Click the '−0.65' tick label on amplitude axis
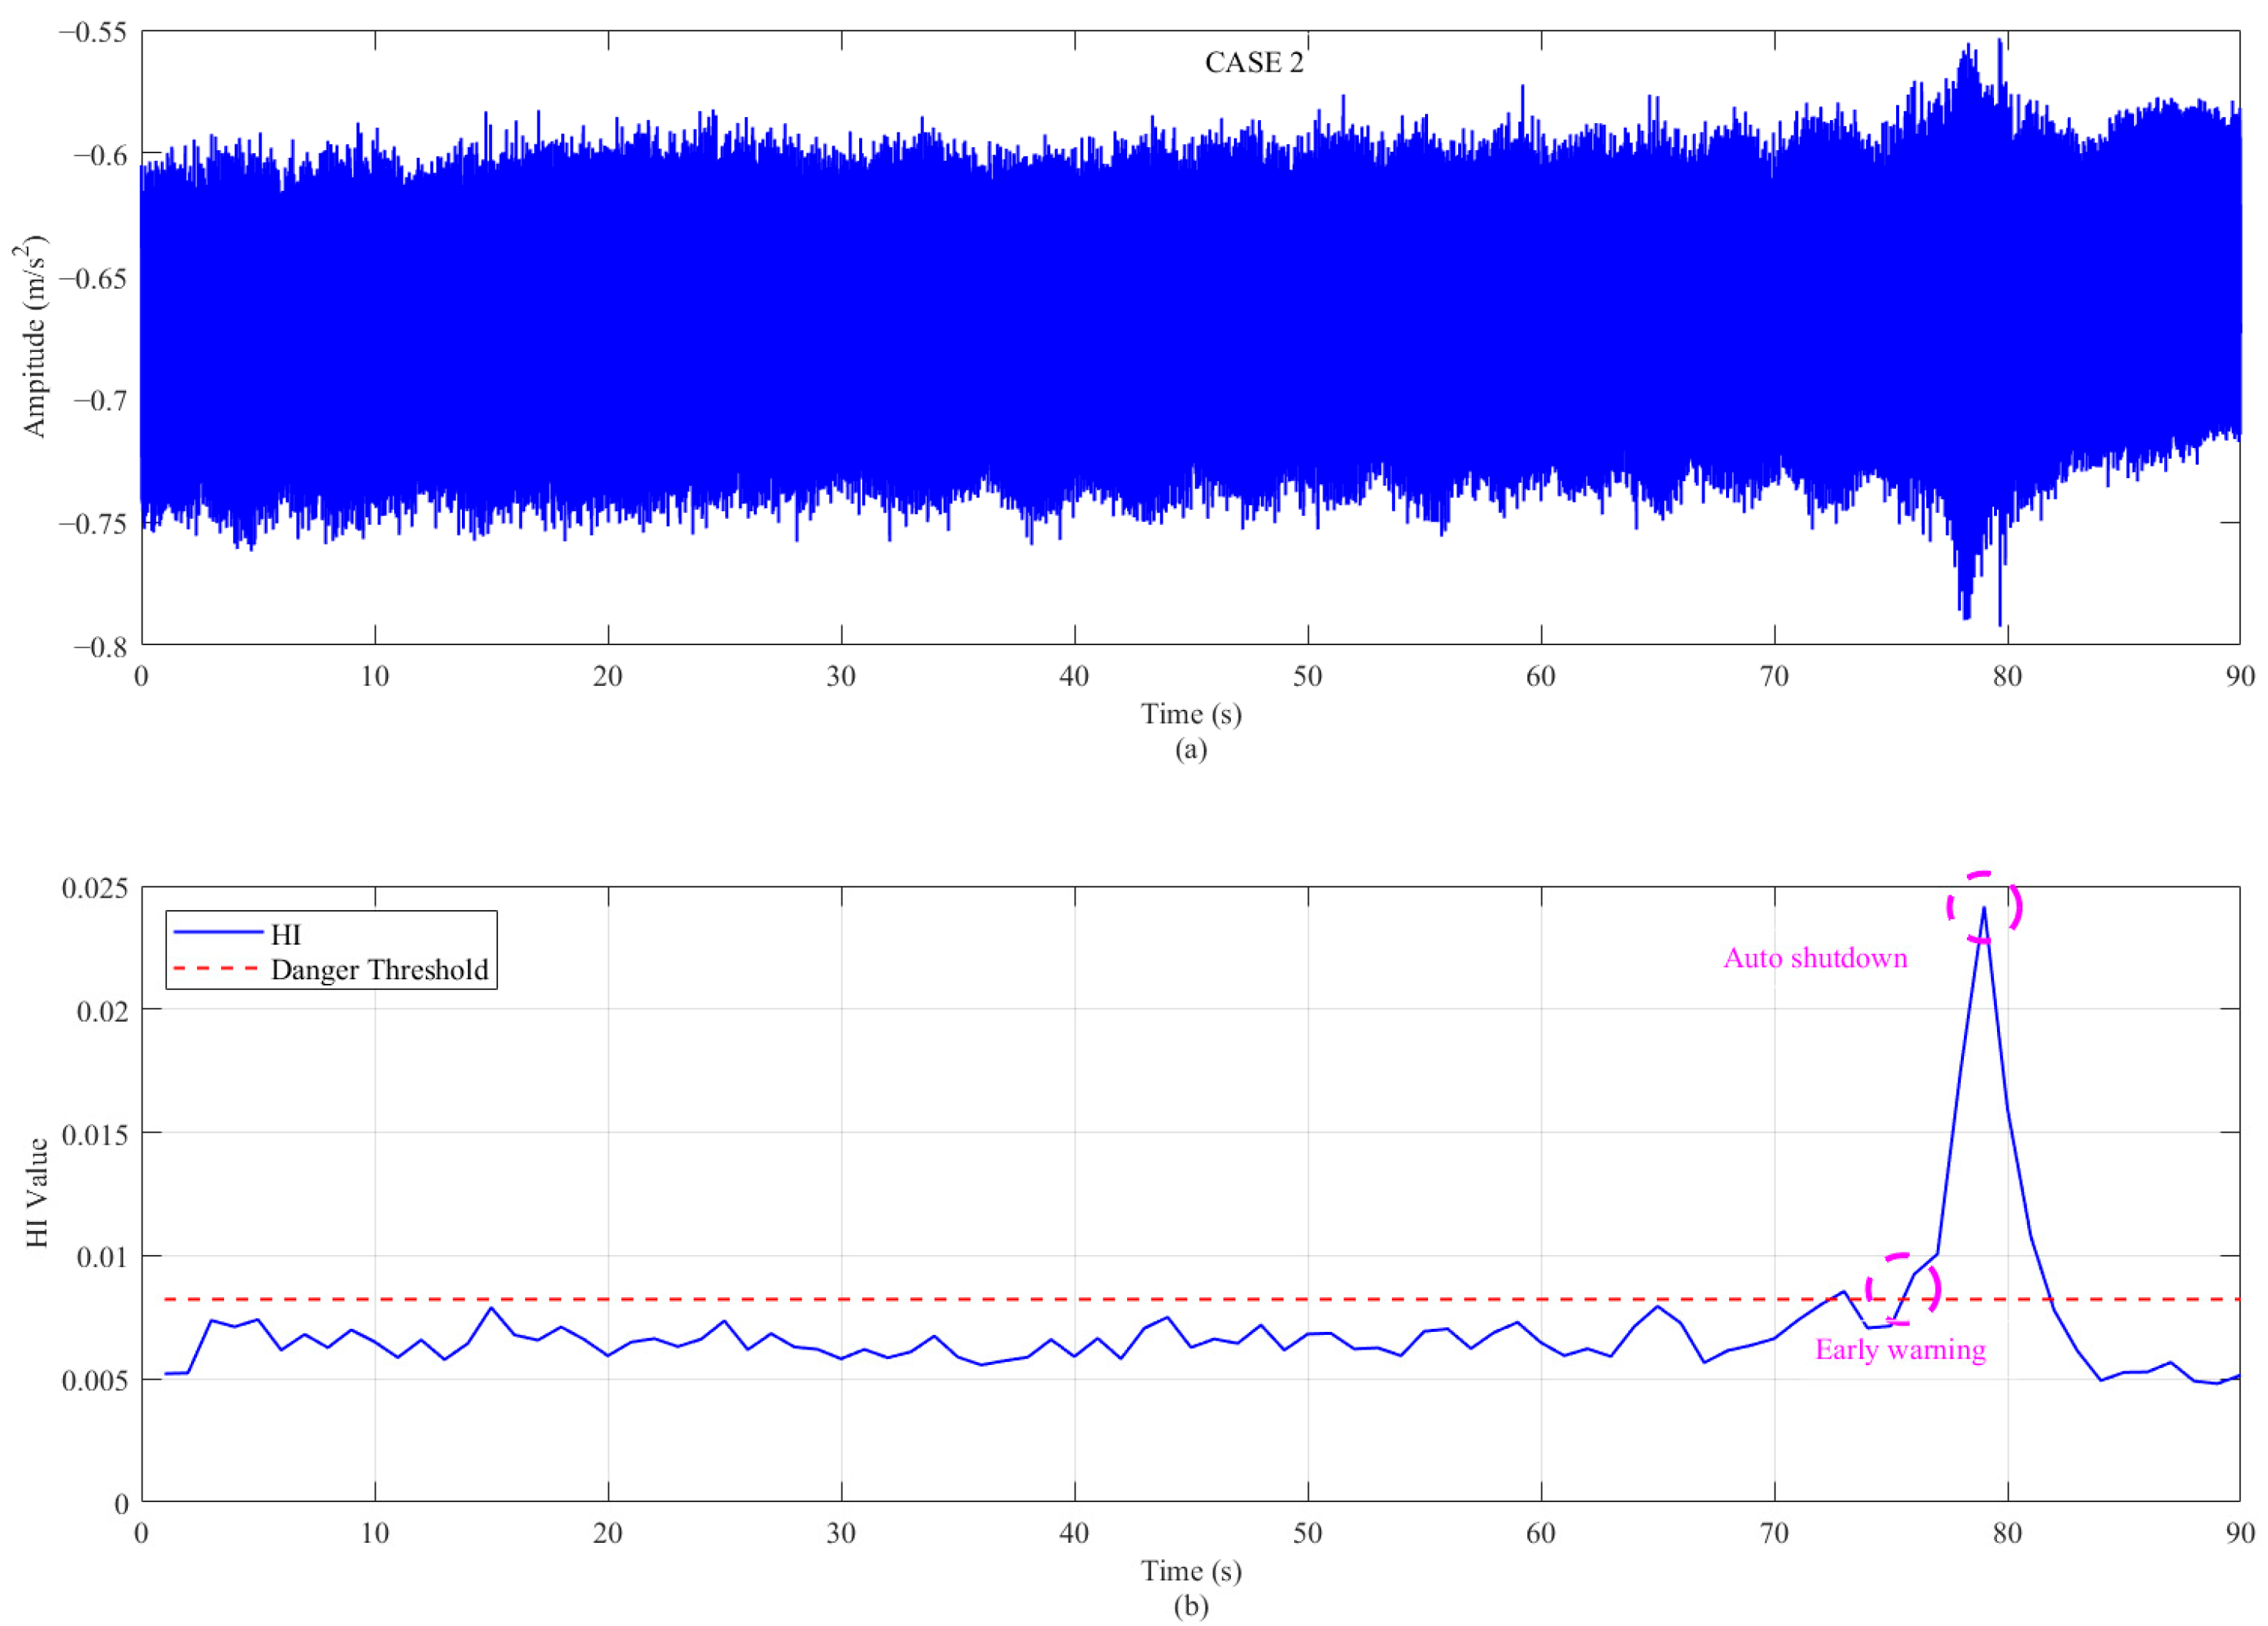Screen dimensions: 2268x1626 [x=93, y=278]
